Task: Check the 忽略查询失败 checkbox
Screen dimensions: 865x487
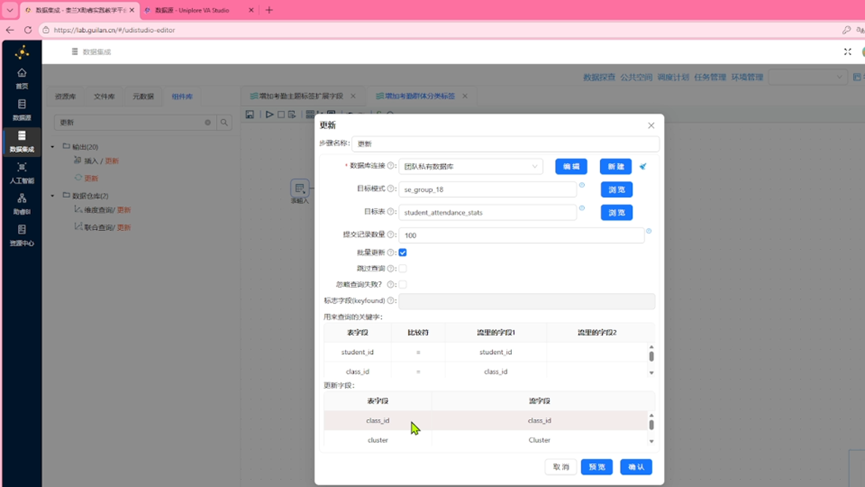Action: point(403,285)
